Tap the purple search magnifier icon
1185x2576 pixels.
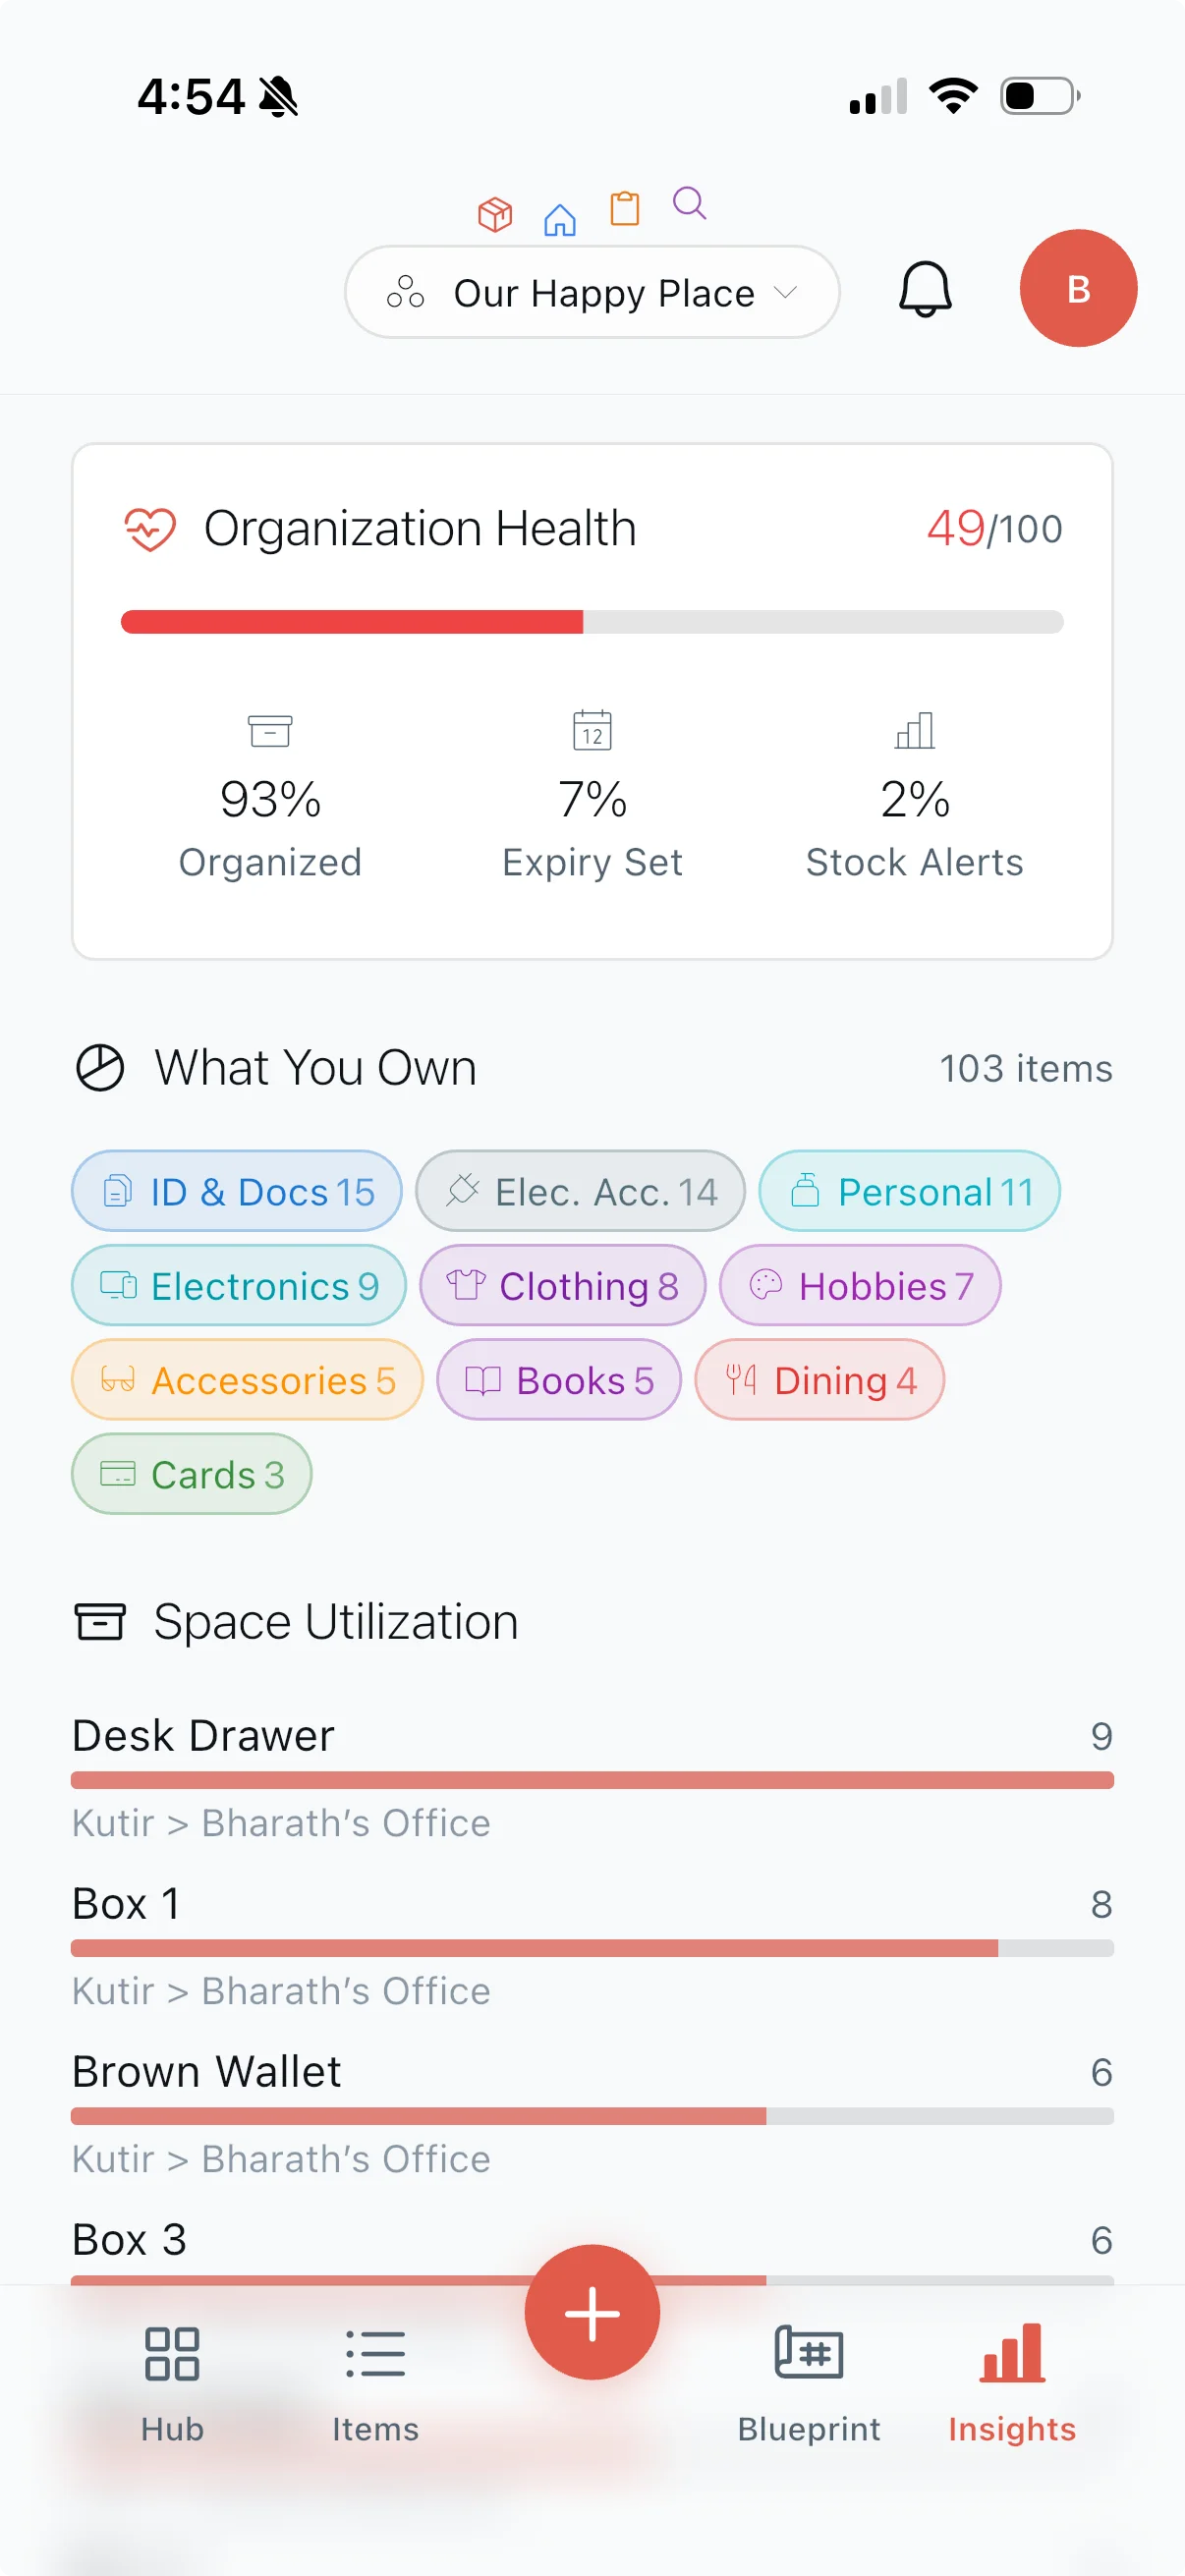(x=690, y=204)
